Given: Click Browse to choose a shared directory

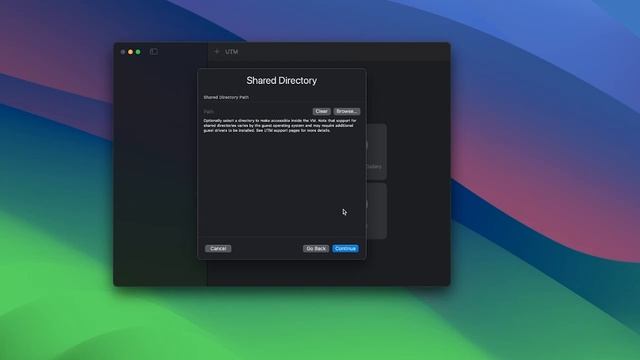Looking at the screenshot, I should click(347, 111).
